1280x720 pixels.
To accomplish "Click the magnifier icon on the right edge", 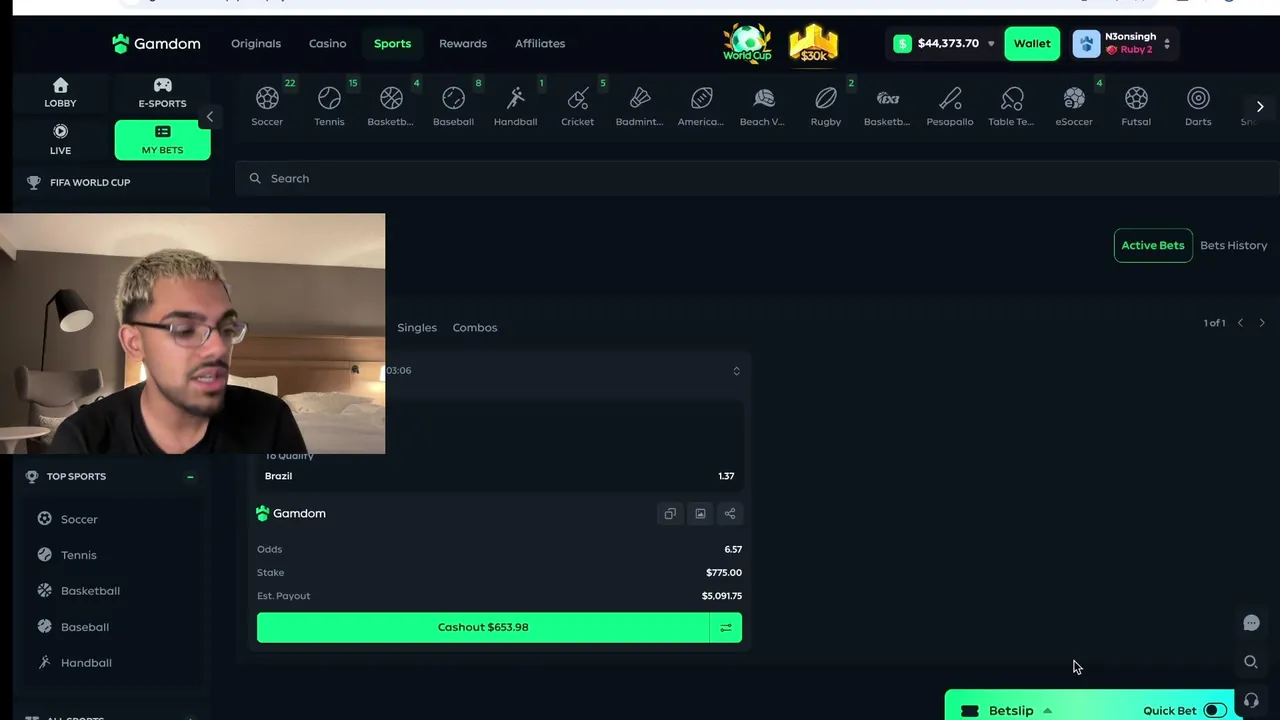I will 1251,662.
